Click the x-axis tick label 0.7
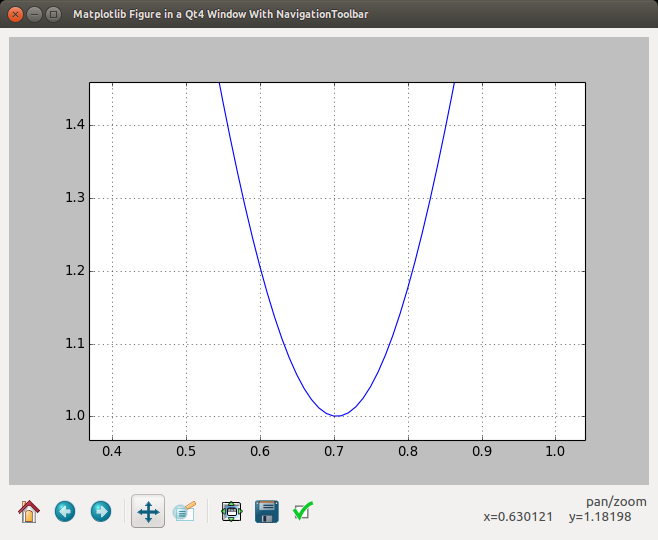 pyautogui.click(x=334, y=451)
